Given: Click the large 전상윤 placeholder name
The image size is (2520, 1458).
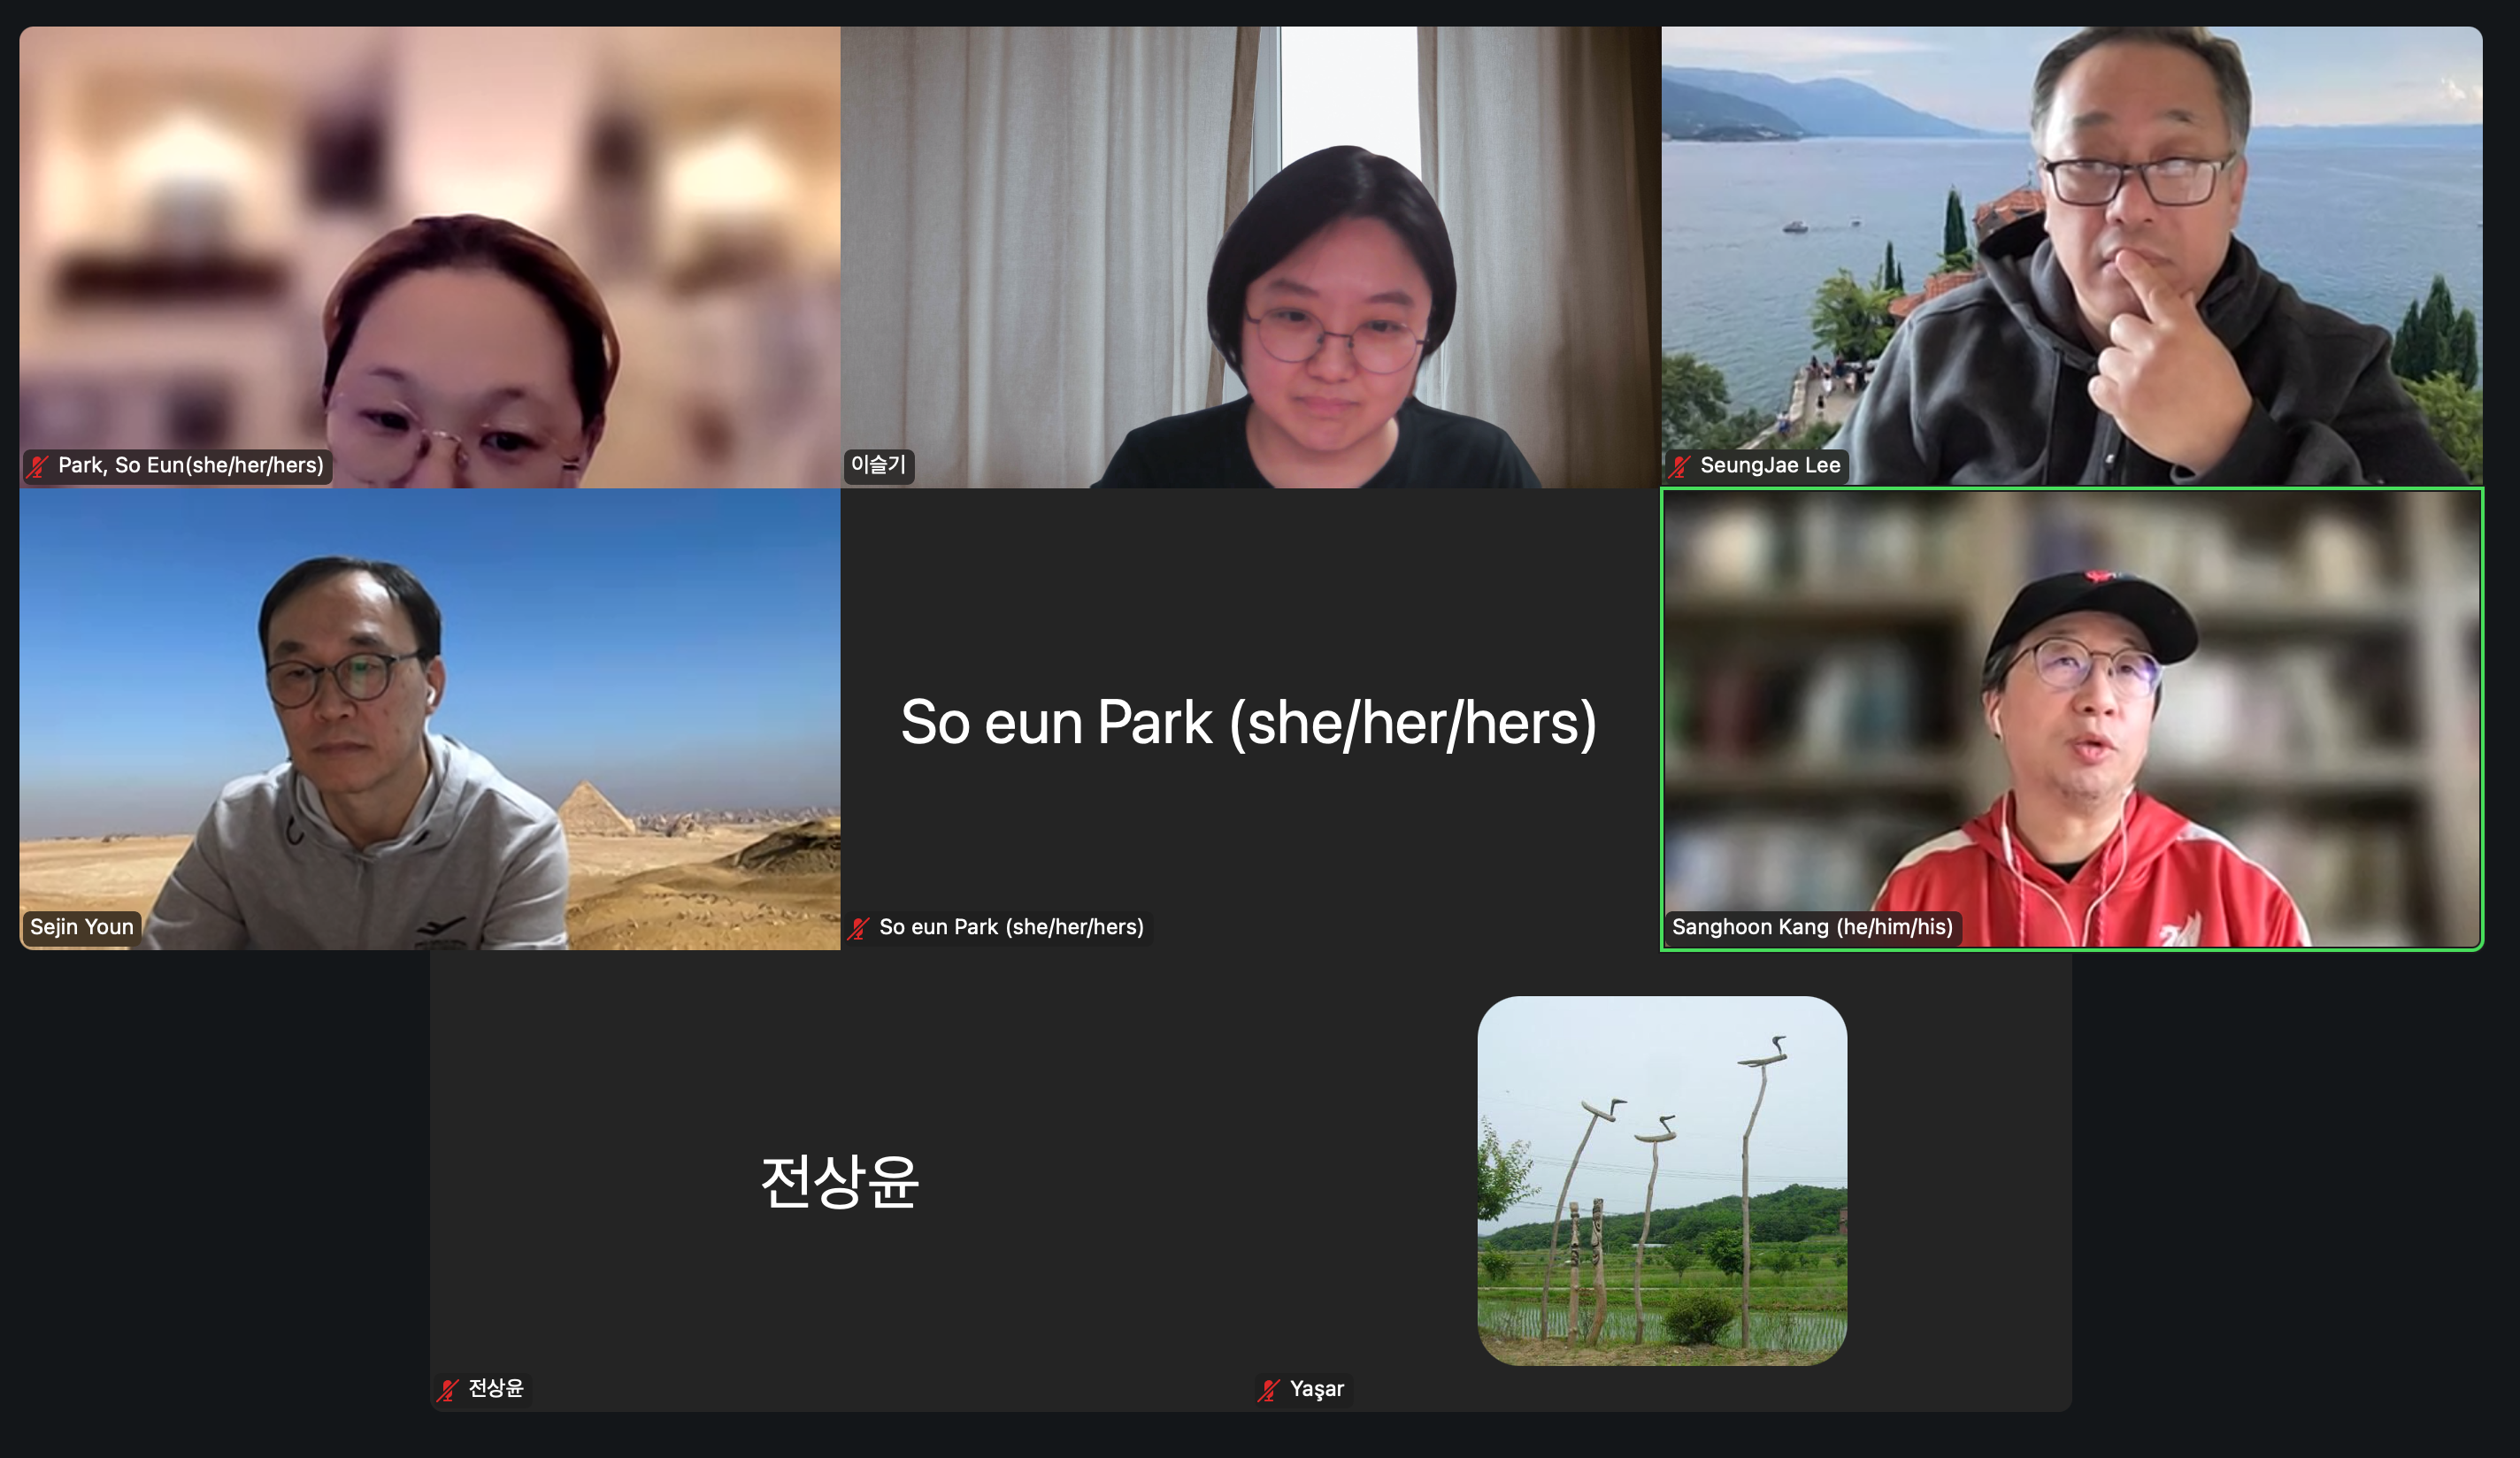Looking at the screenshot, I should 839,1181.
